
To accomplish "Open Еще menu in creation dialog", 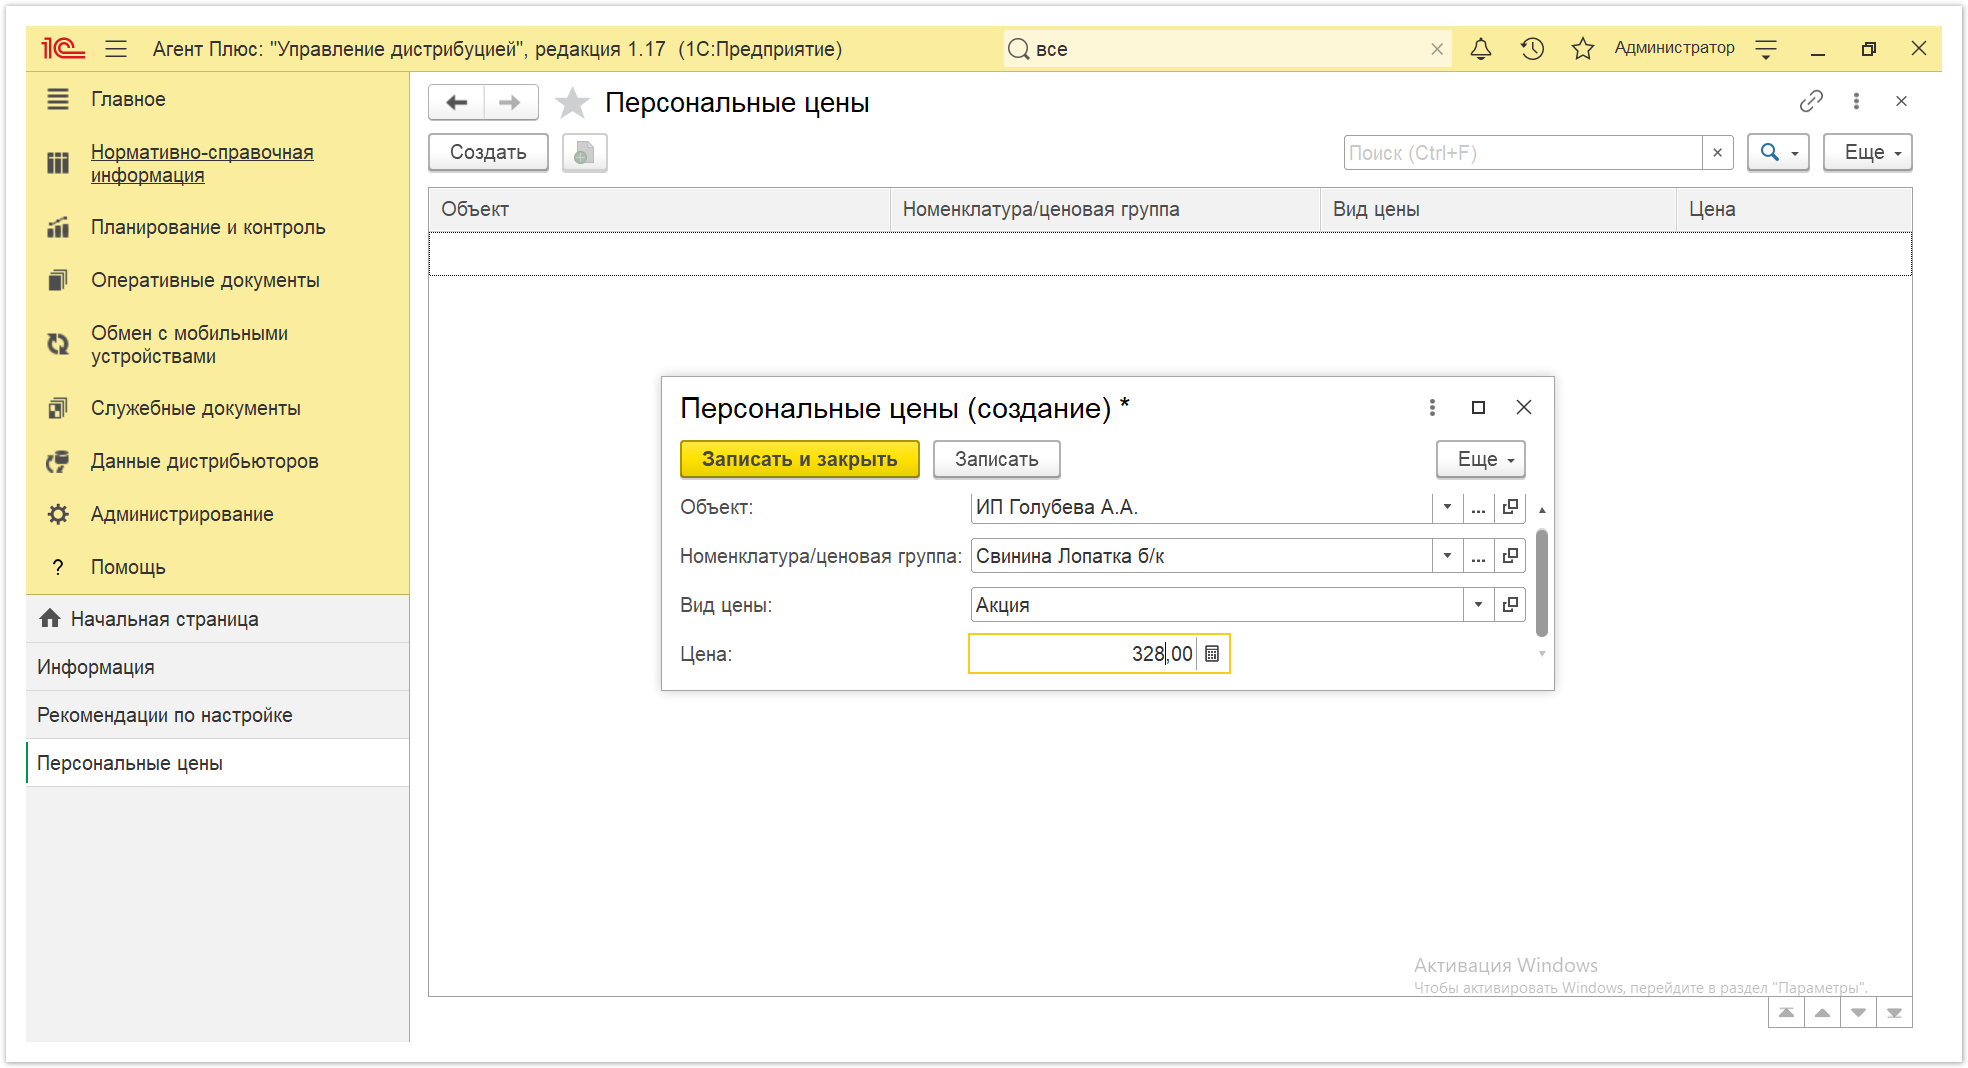I will pos(1481,459).
